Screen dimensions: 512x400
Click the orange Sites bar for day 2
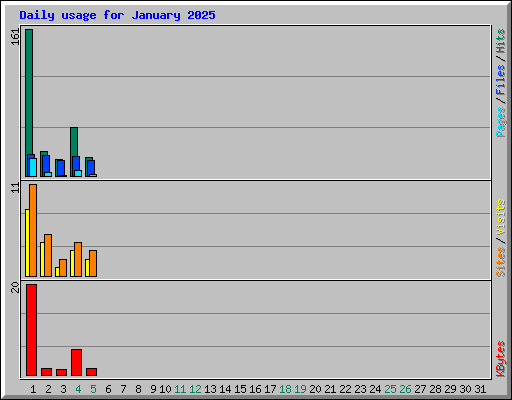48,255
